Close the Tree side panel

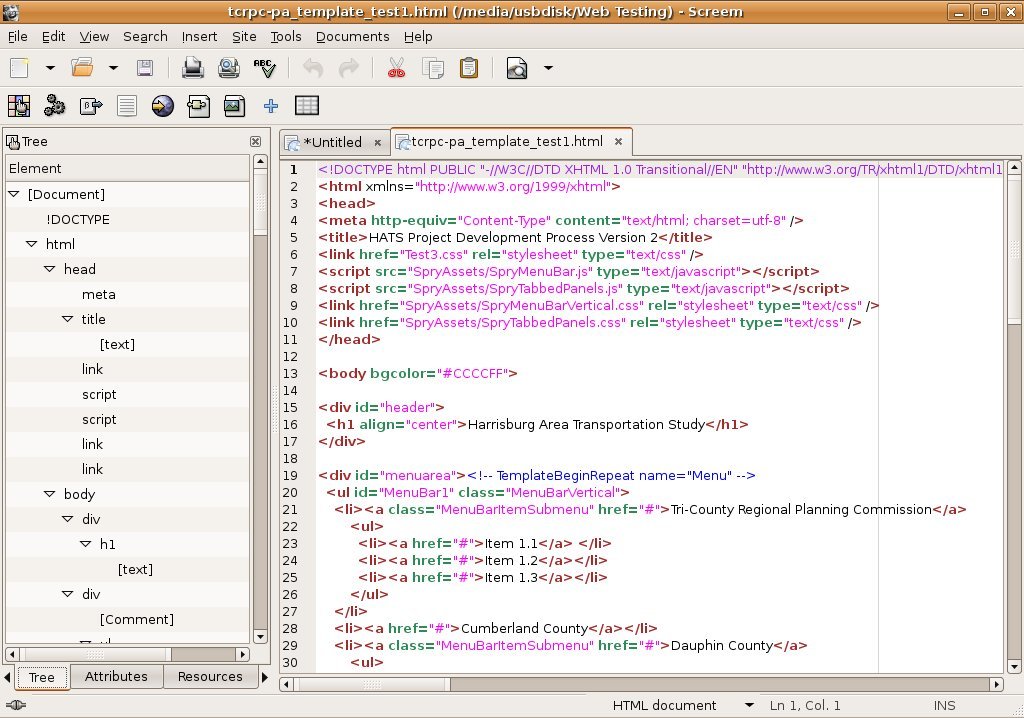coord(255,142)
